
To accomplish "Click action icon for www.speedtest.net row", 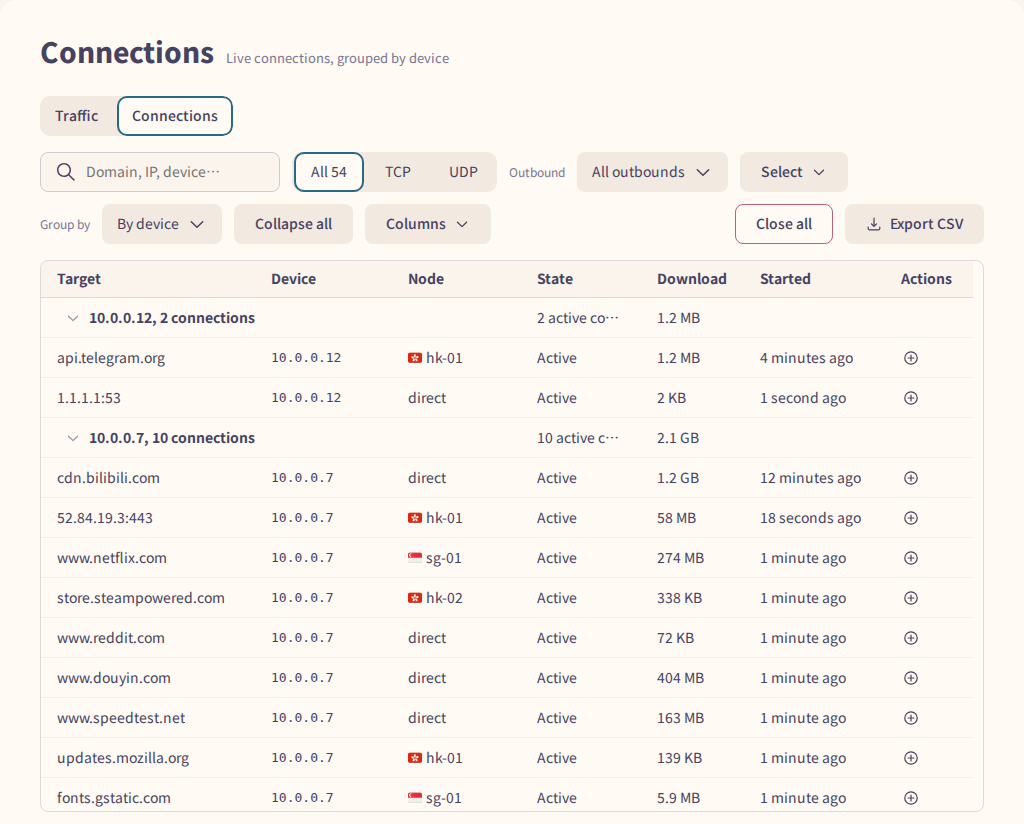I will 910,718.
